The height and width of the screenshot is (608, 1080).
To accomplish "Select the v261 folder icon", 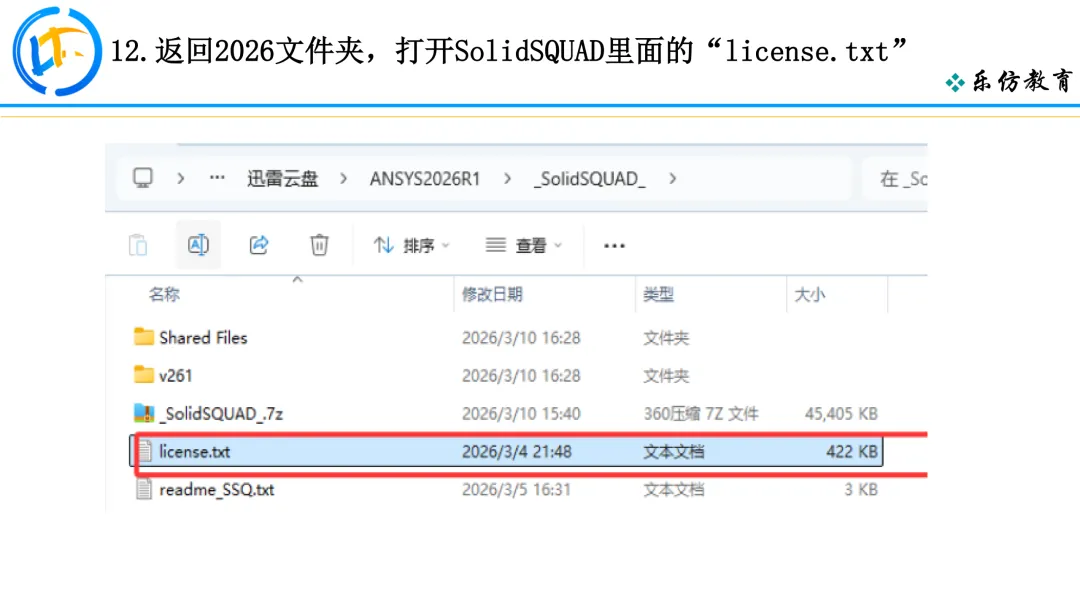I will click(143, 375).
